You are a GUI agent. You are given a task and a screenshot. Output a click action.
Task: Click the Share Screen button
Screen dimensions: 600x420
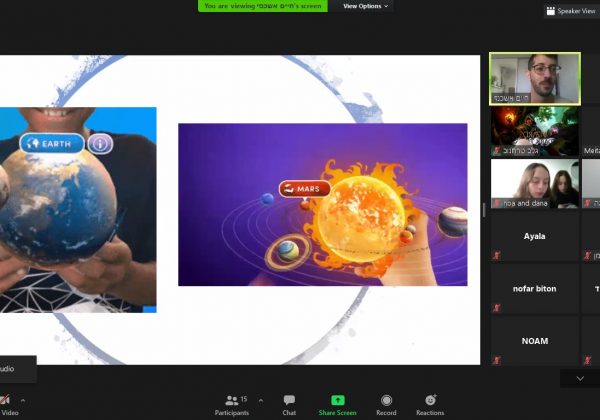pyautogui.click(x=338, y=405)
